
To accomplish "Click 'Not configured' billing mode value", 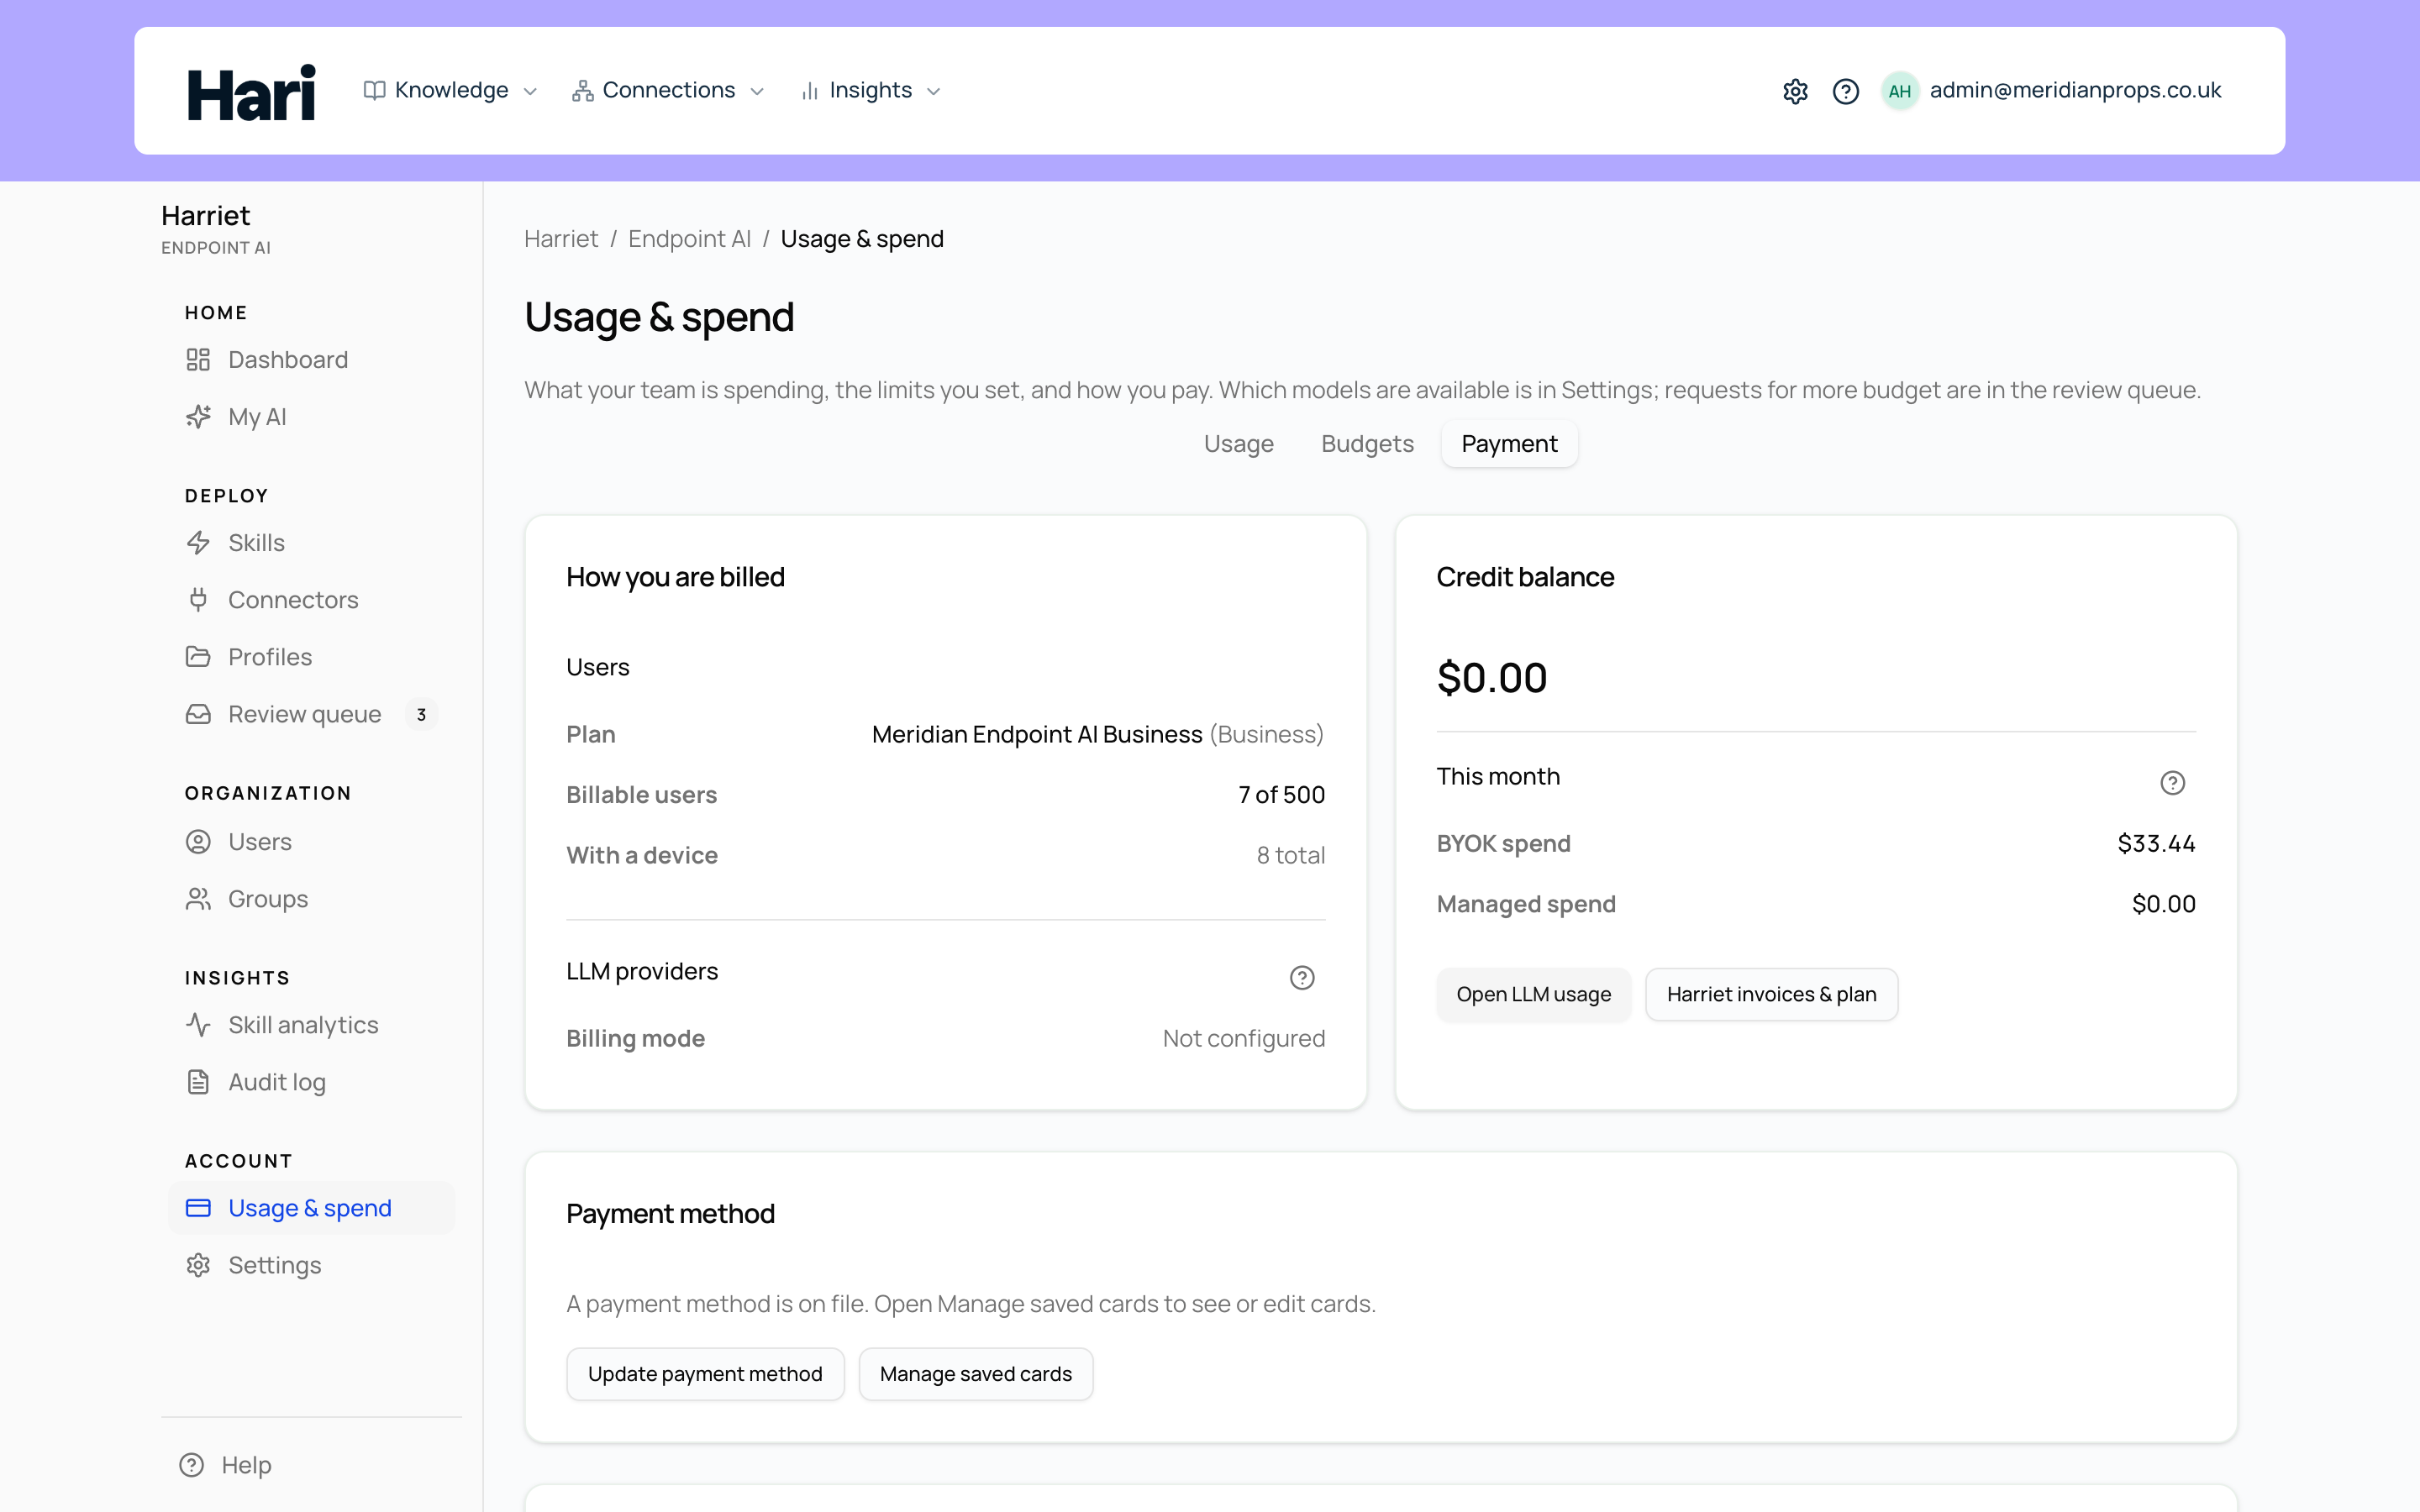I will (1244, 1039).
